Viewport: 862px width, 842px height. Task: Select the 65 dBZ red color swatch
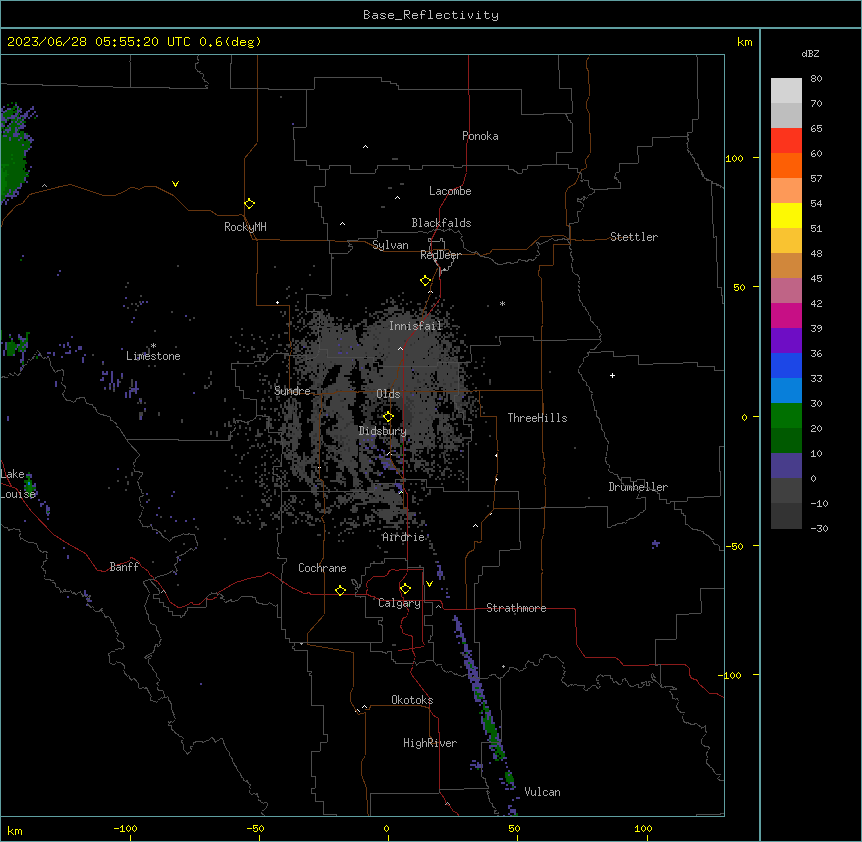coord(786,140)
